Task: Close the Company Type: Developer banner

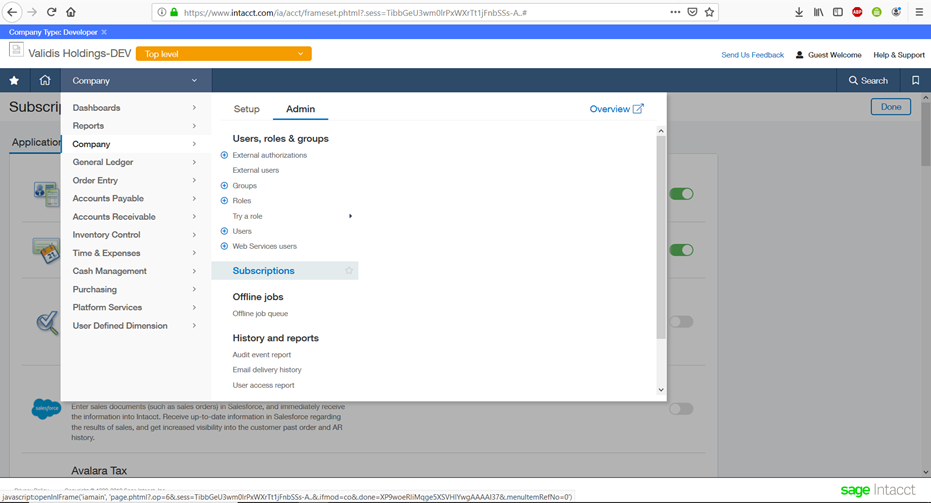Action: (x=104, y=32)
